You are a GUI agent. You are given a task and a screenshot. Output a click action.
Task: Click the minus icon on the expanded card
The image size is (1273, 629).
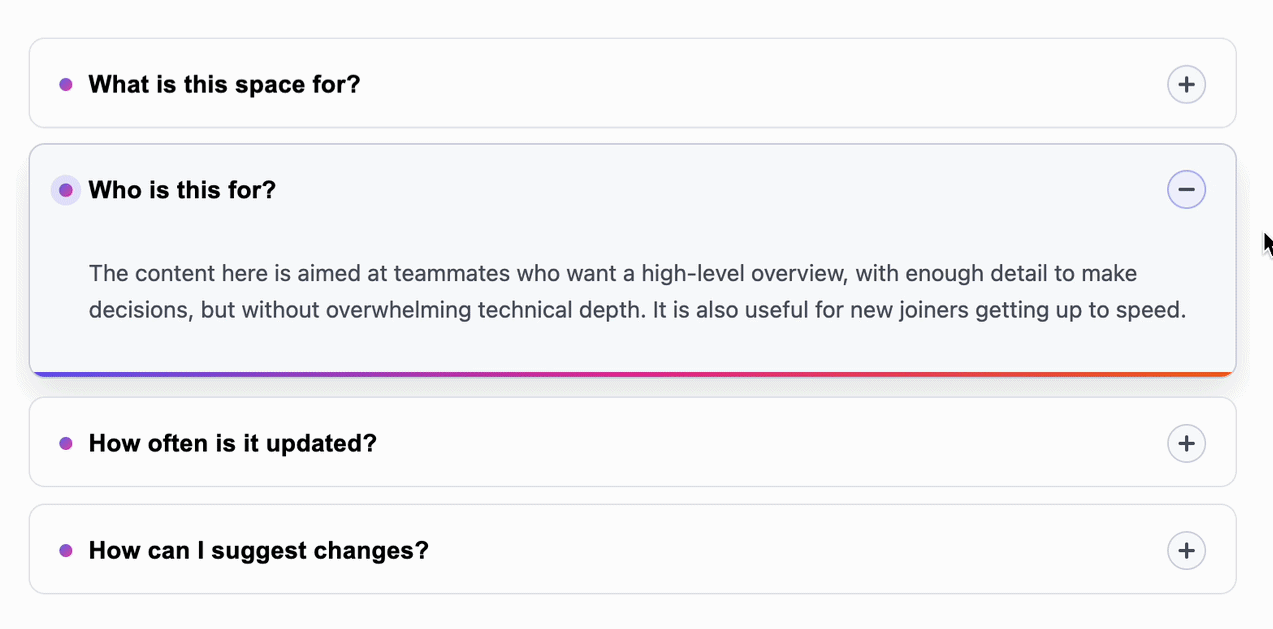click(1186, 189)
